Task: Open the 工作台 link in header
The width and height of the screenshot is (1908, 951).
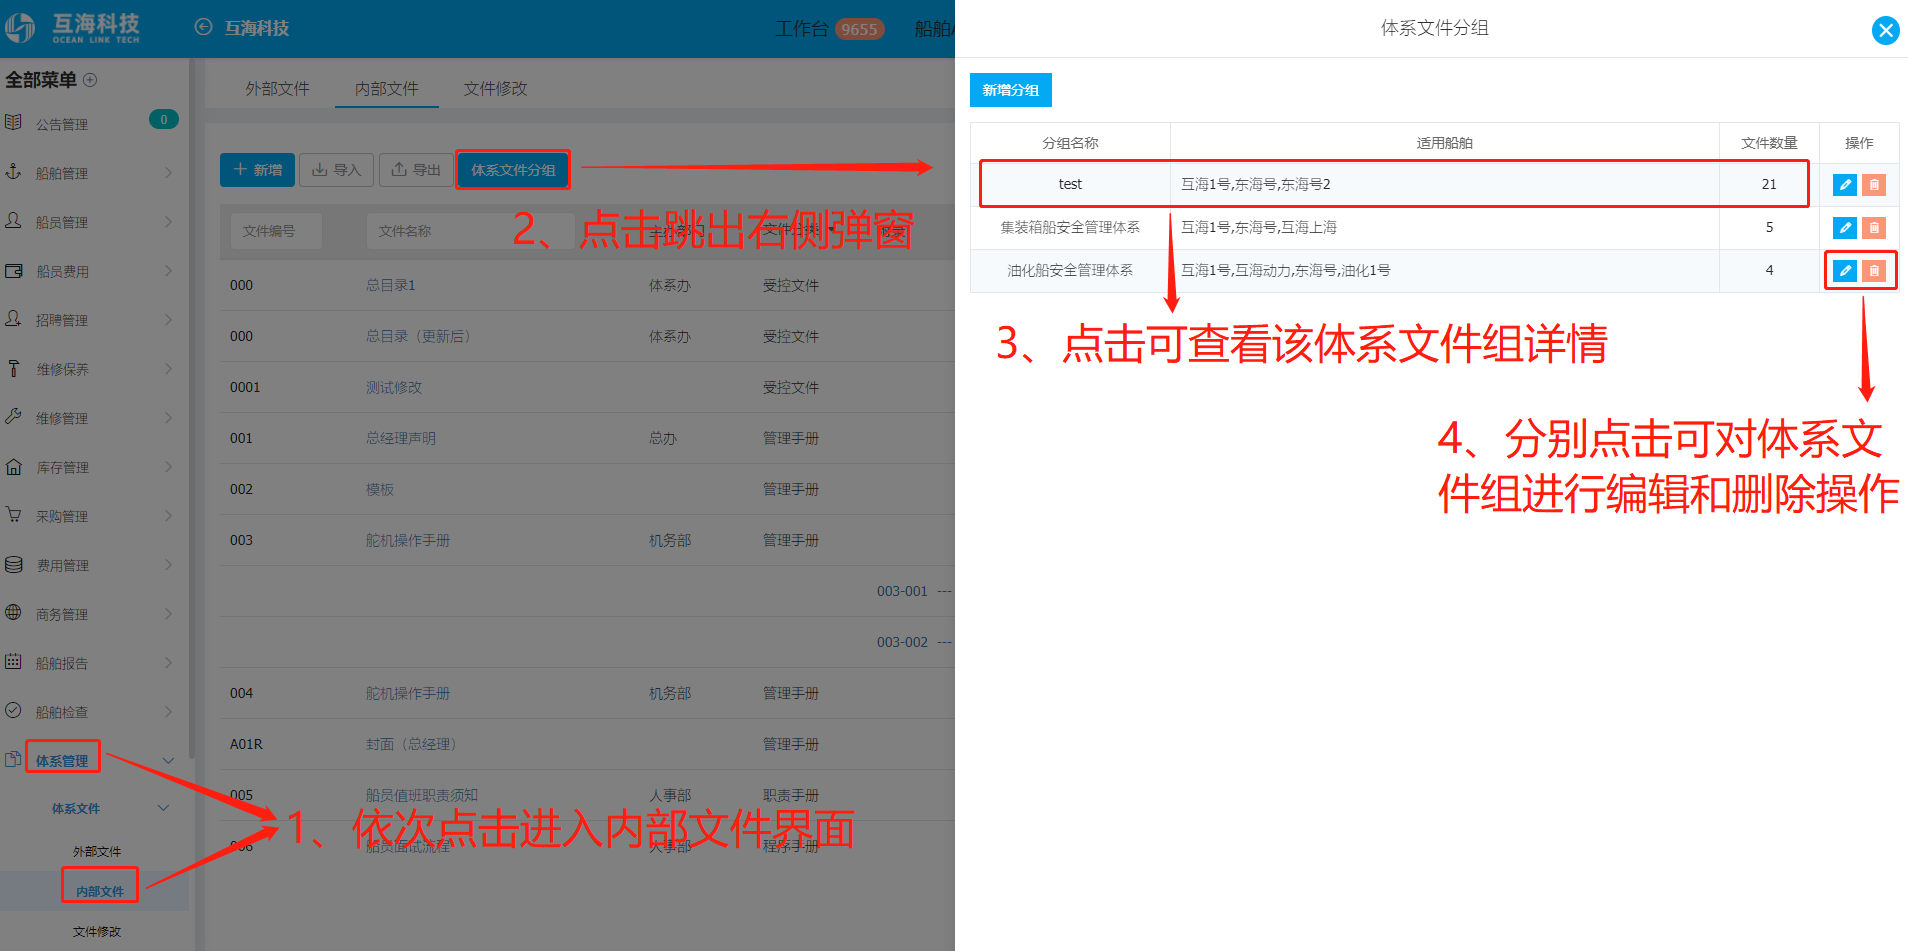Action: [802, 29]
